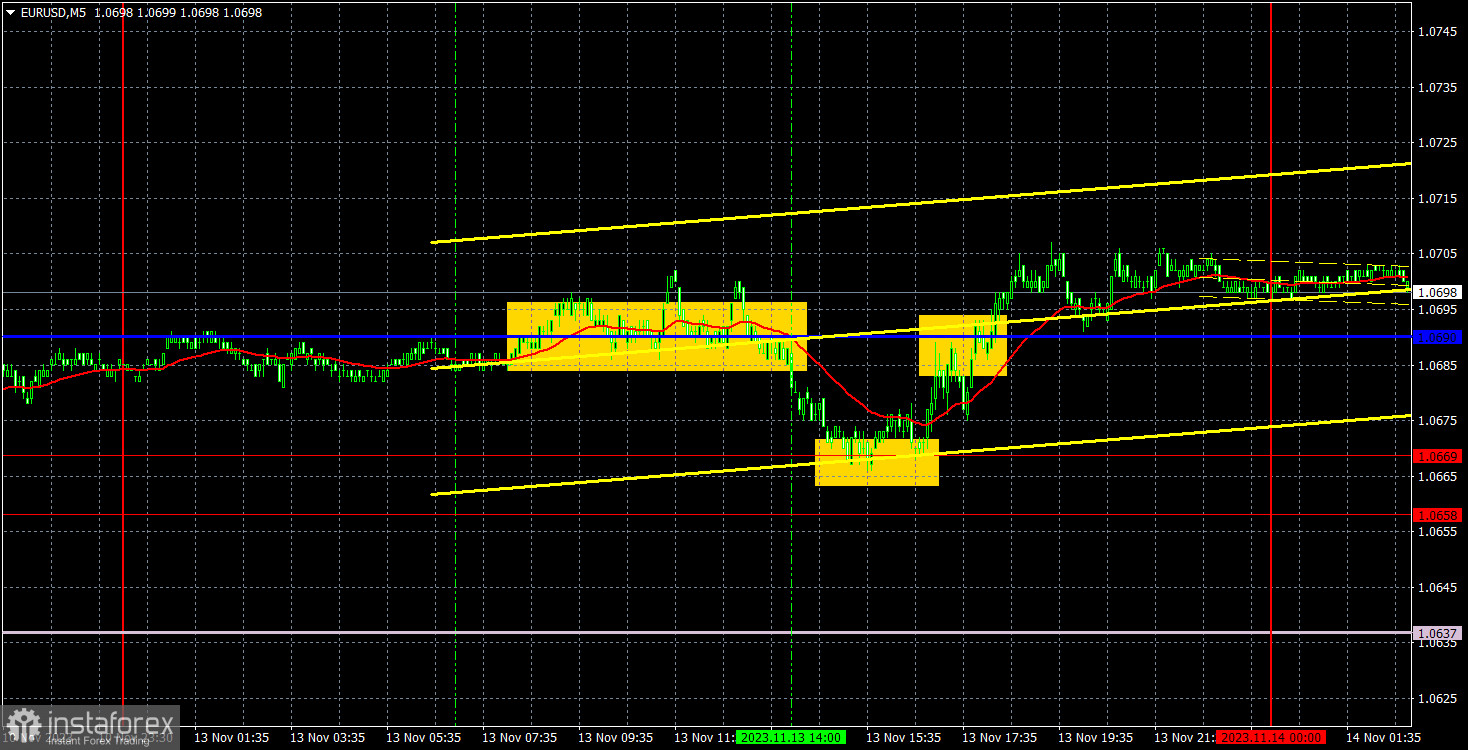Select the blue 1.0690 level tag
The width and height of the screenshot is (1468, 750).
1437,337
